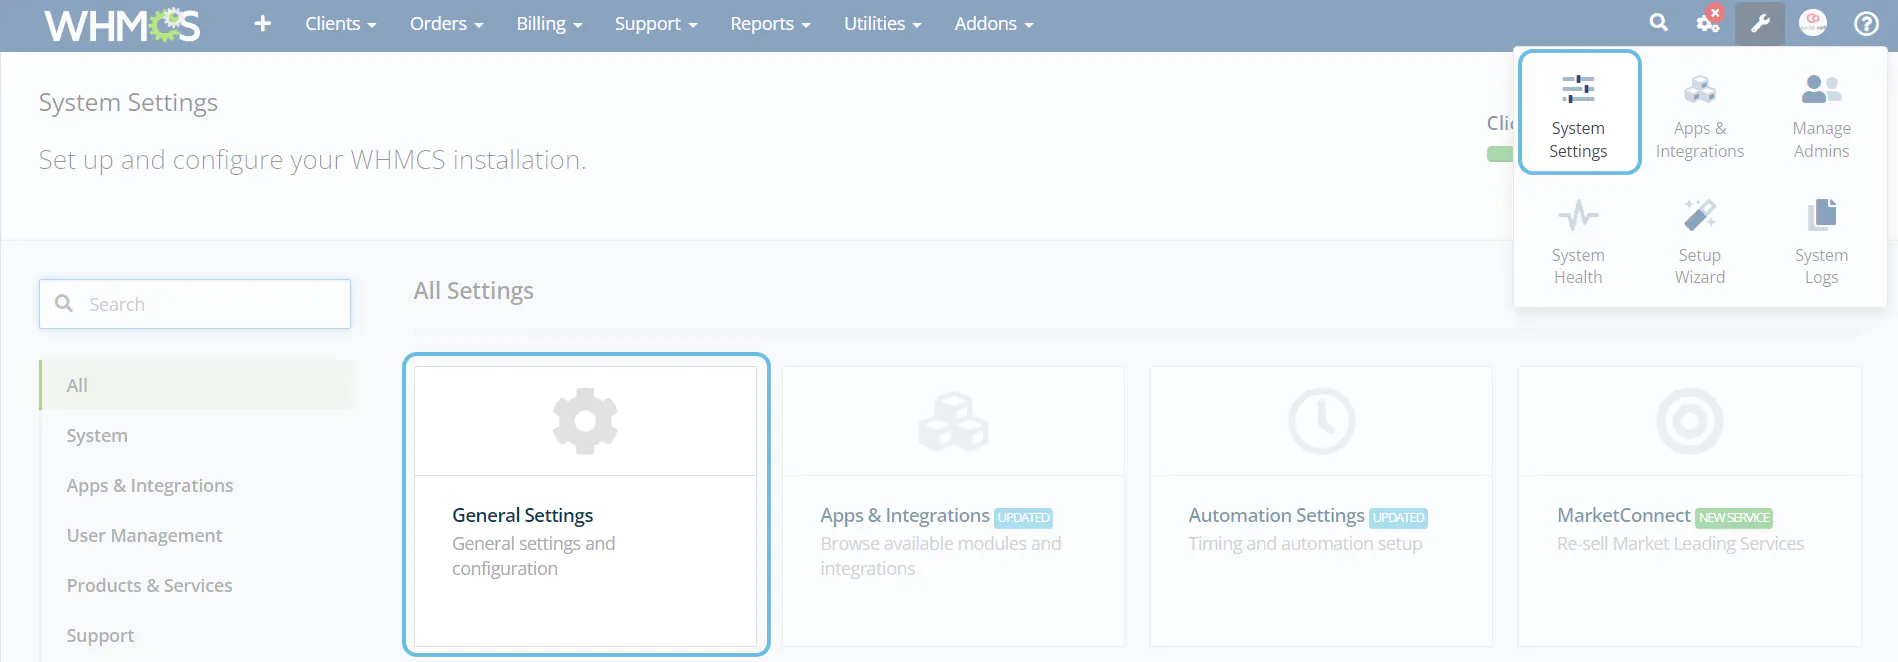
Task: Select Products & Services category filter
Action: (x=149, y=586)
